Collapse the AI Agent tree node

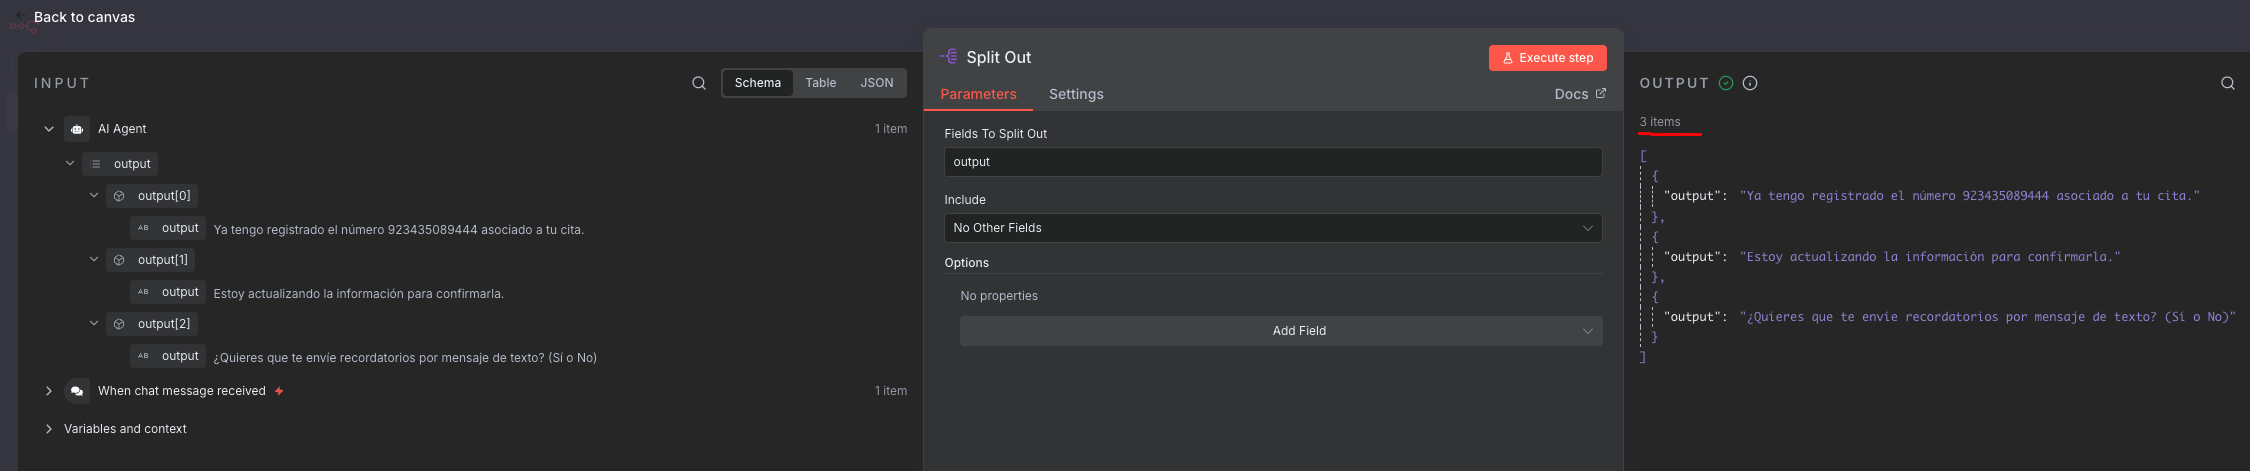(48, 129)
